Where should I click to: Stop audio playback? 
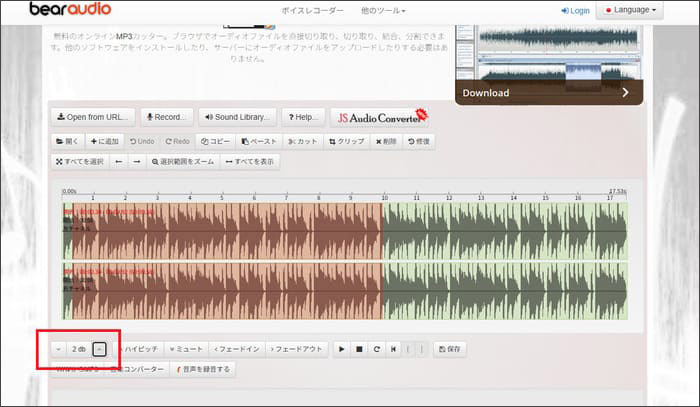359,349
